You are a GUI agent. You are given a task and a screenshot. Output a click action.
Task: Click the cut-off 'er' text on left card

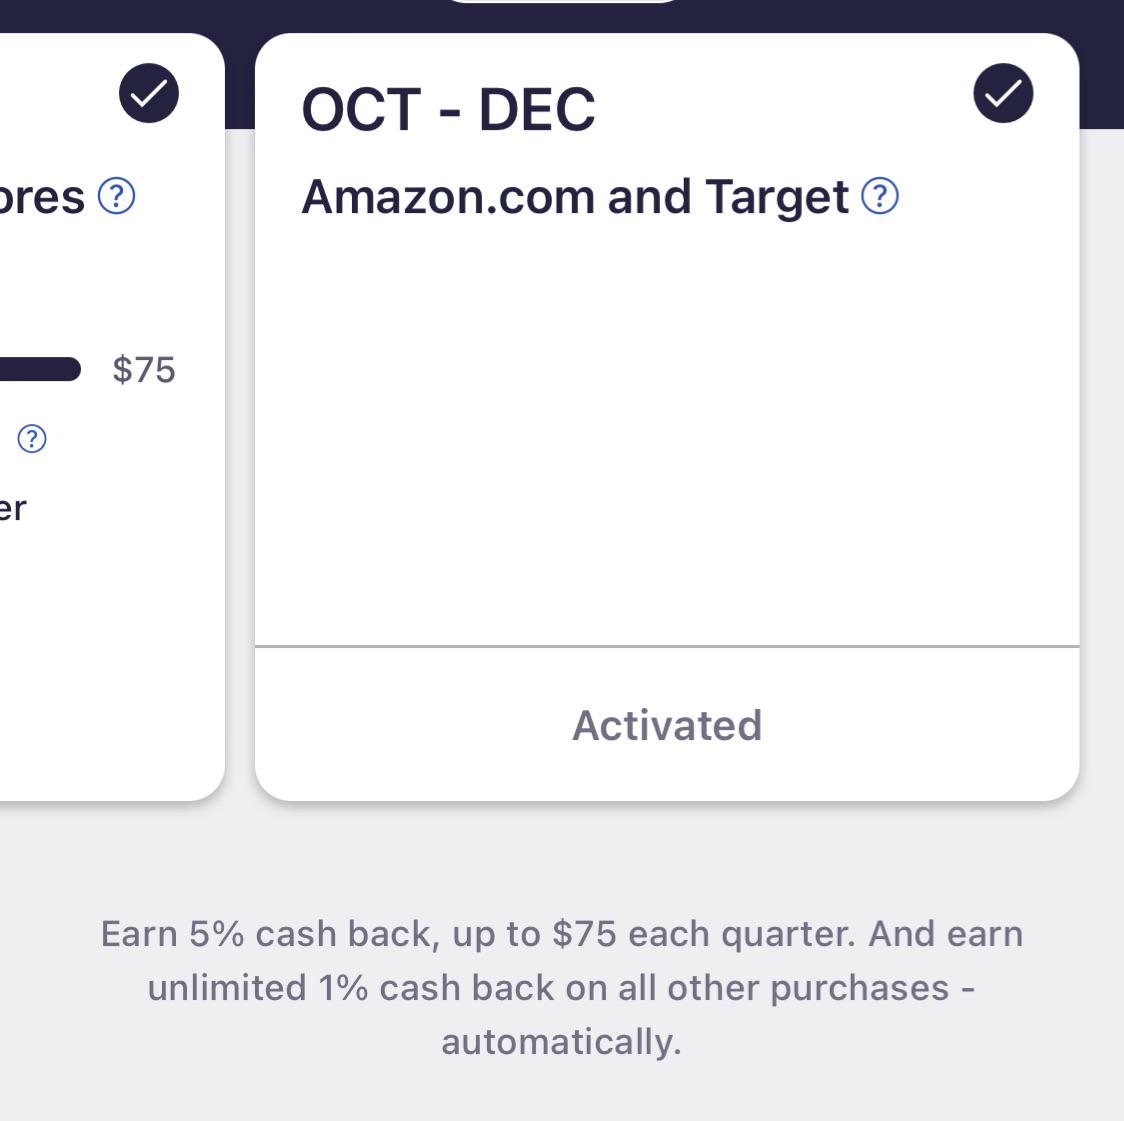click(13, 509)
